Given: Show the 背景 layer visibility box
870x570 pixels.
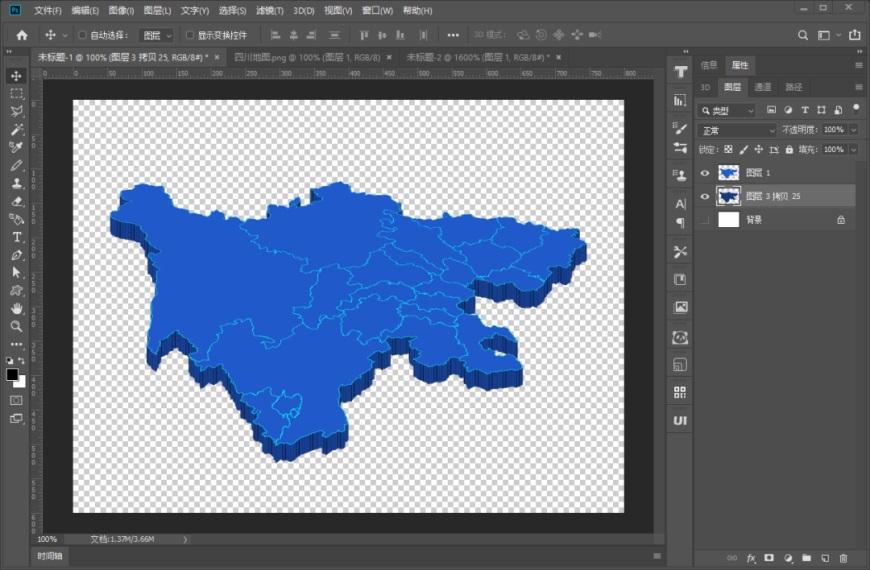Looking at the screenshot, I should point(705,220).
